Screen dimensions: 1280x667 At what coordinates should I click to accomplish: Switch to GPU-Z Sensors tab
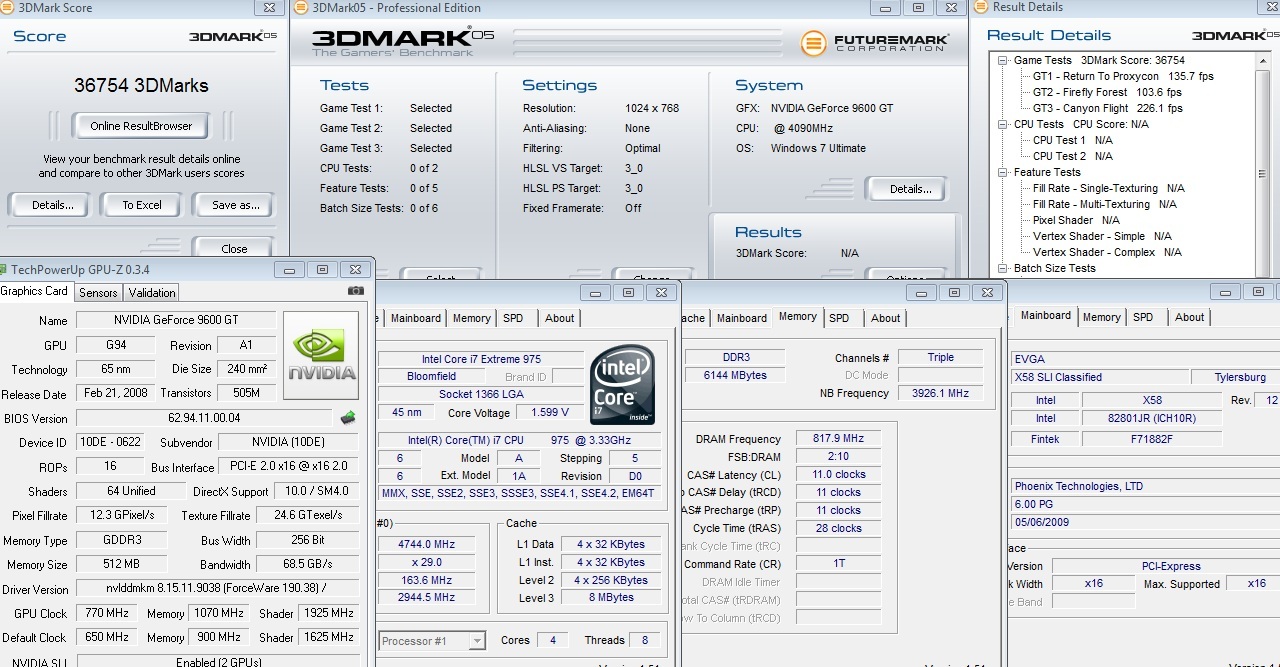point(98,292)
